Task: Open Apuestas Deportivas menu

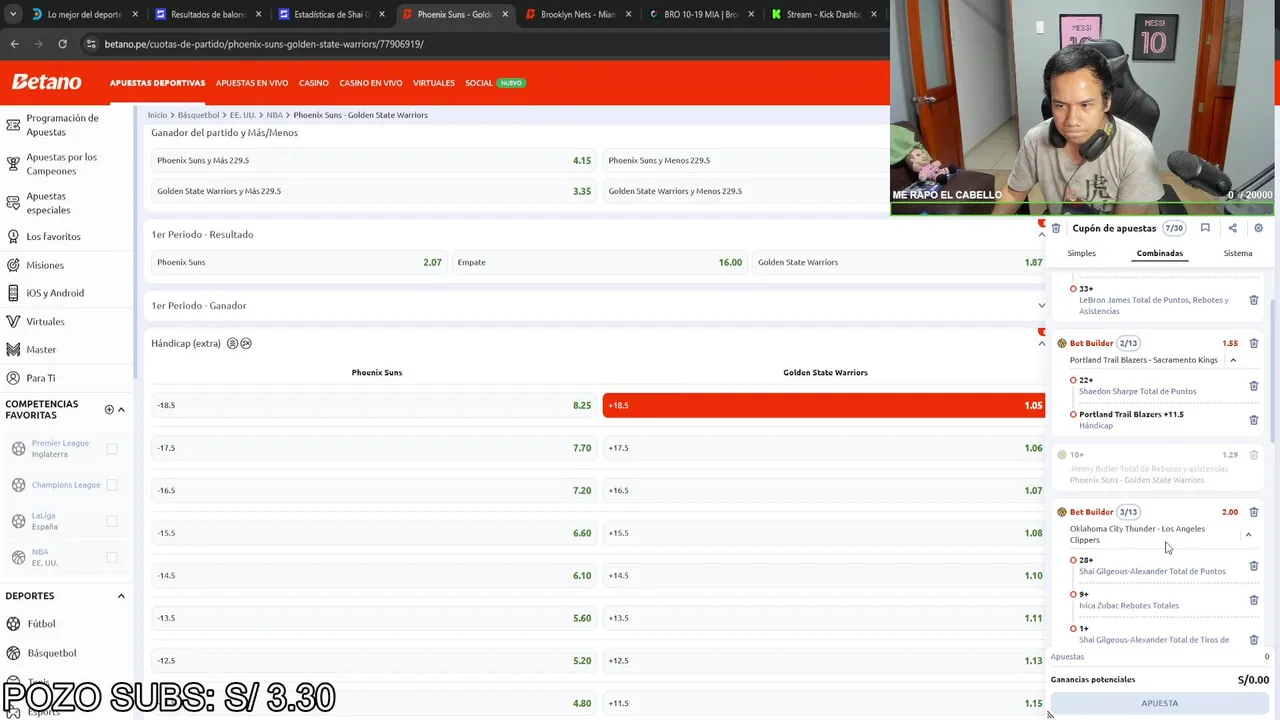Action: (x=157, y=83)
